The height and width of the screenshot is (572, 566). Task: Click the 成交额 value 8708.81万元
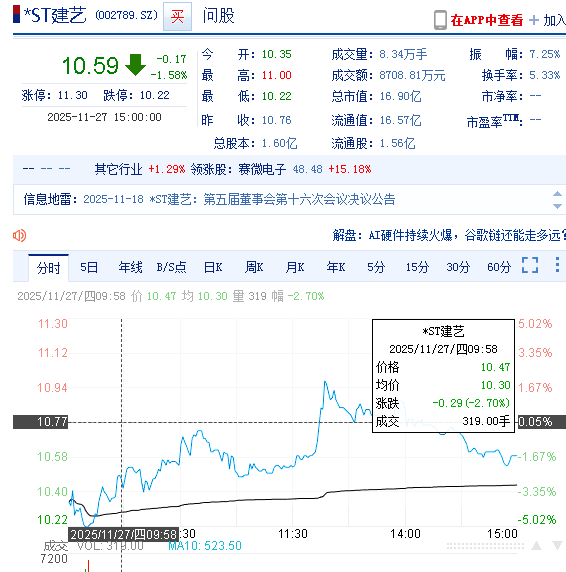(412, 76)
